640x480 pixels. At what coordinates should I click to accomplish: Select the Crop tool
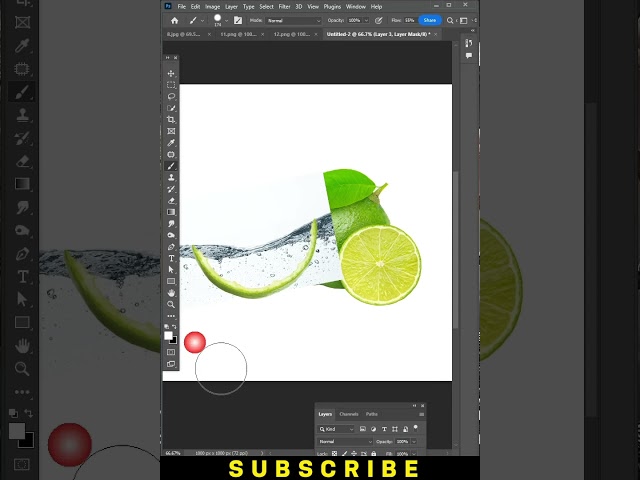pos(171,120)
